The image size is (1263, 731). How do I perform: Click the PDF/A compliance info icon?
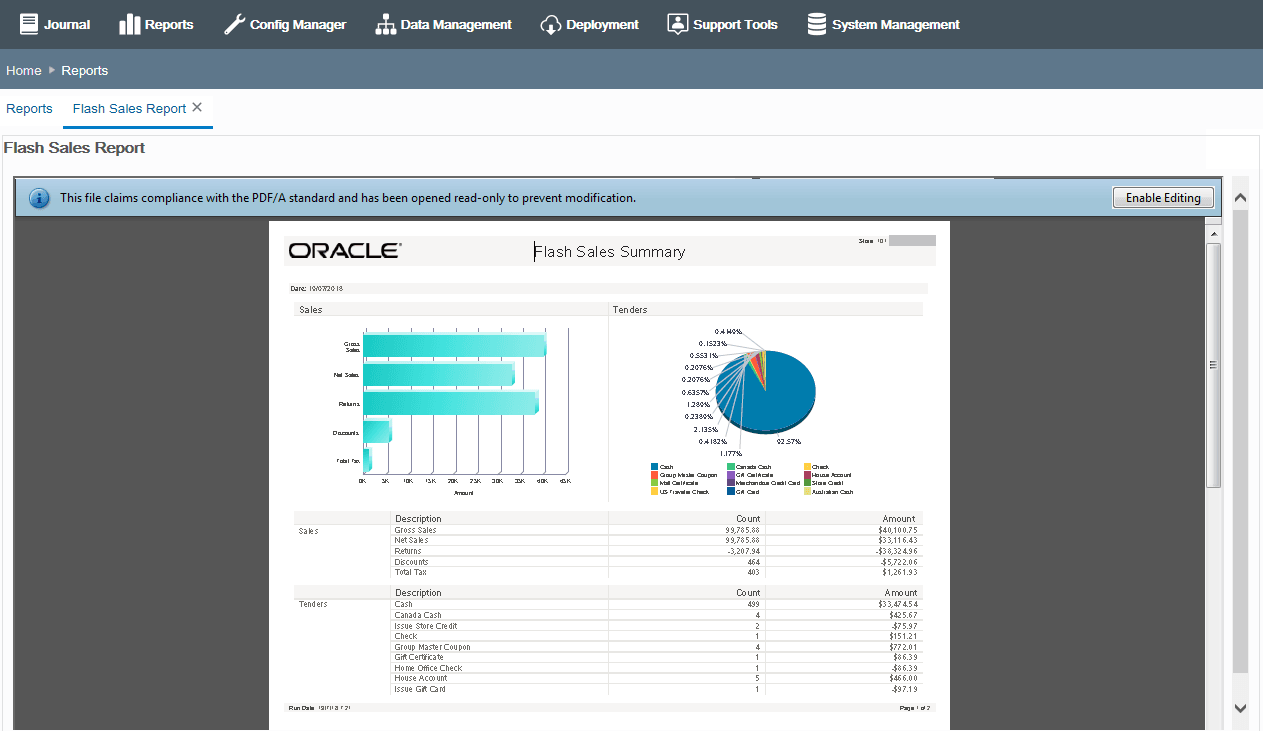tap(39, 198)
